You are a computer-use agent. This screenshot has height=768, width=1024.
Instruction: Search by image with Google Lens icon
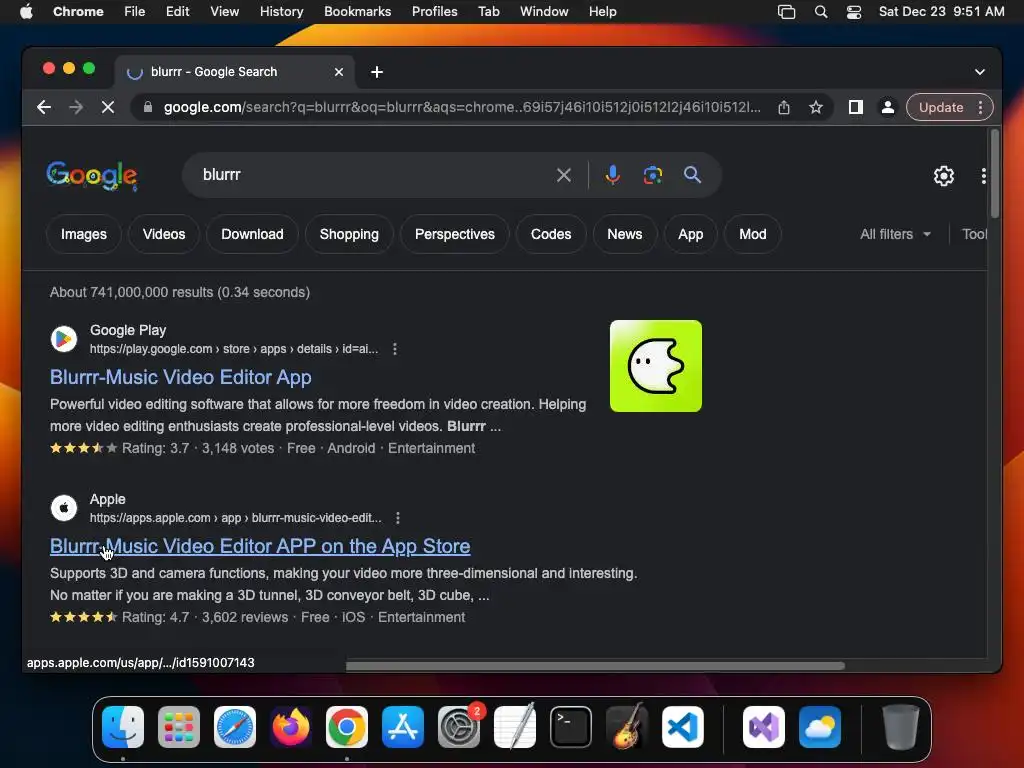652,175
